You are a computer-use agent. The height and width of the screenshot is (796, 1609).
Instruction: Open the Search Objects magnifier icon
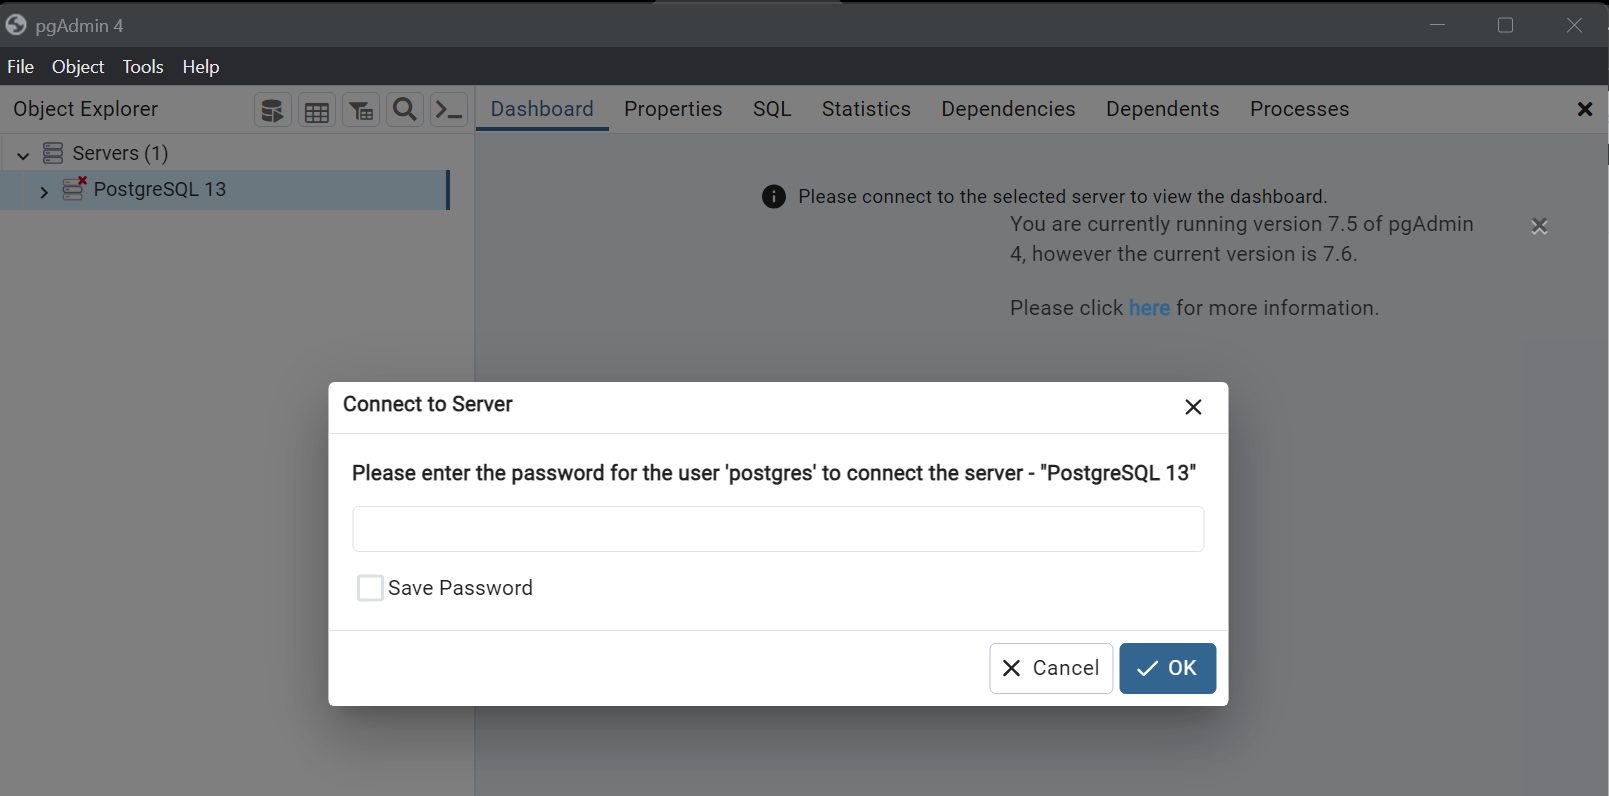(405, 110)
